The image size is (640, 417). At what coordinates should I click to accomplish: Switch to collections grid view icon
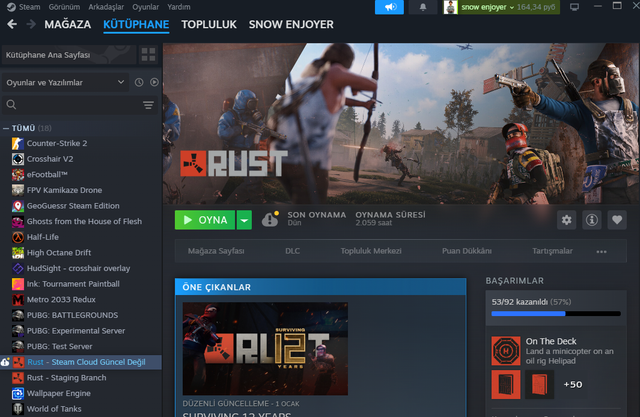148,55
